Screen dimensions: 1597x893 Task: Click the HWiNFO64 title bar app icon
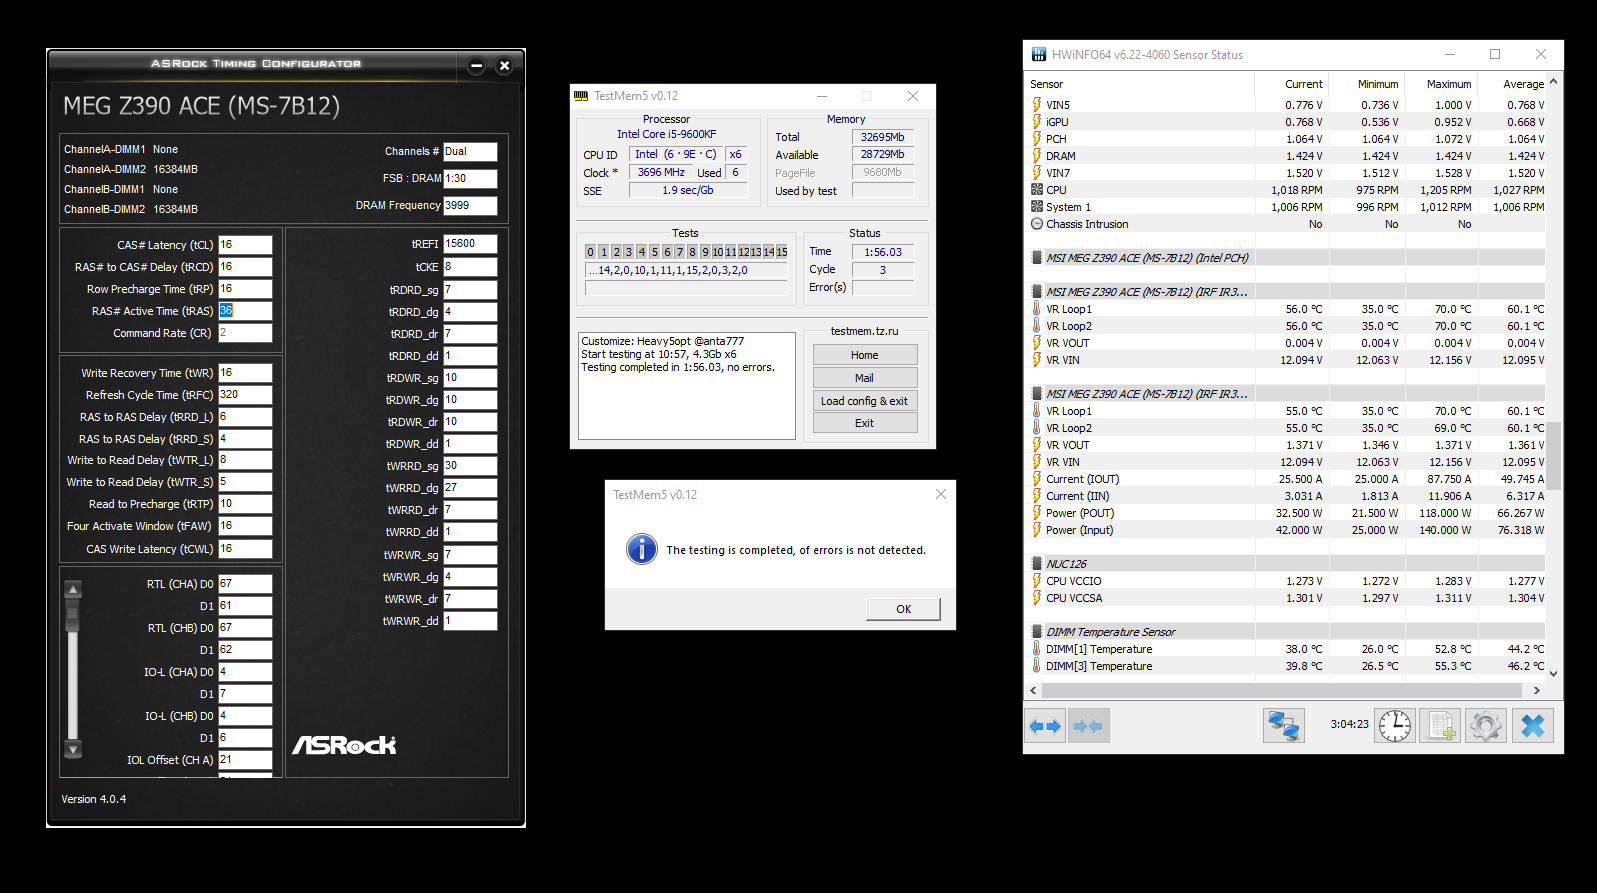coord(1039,55)
